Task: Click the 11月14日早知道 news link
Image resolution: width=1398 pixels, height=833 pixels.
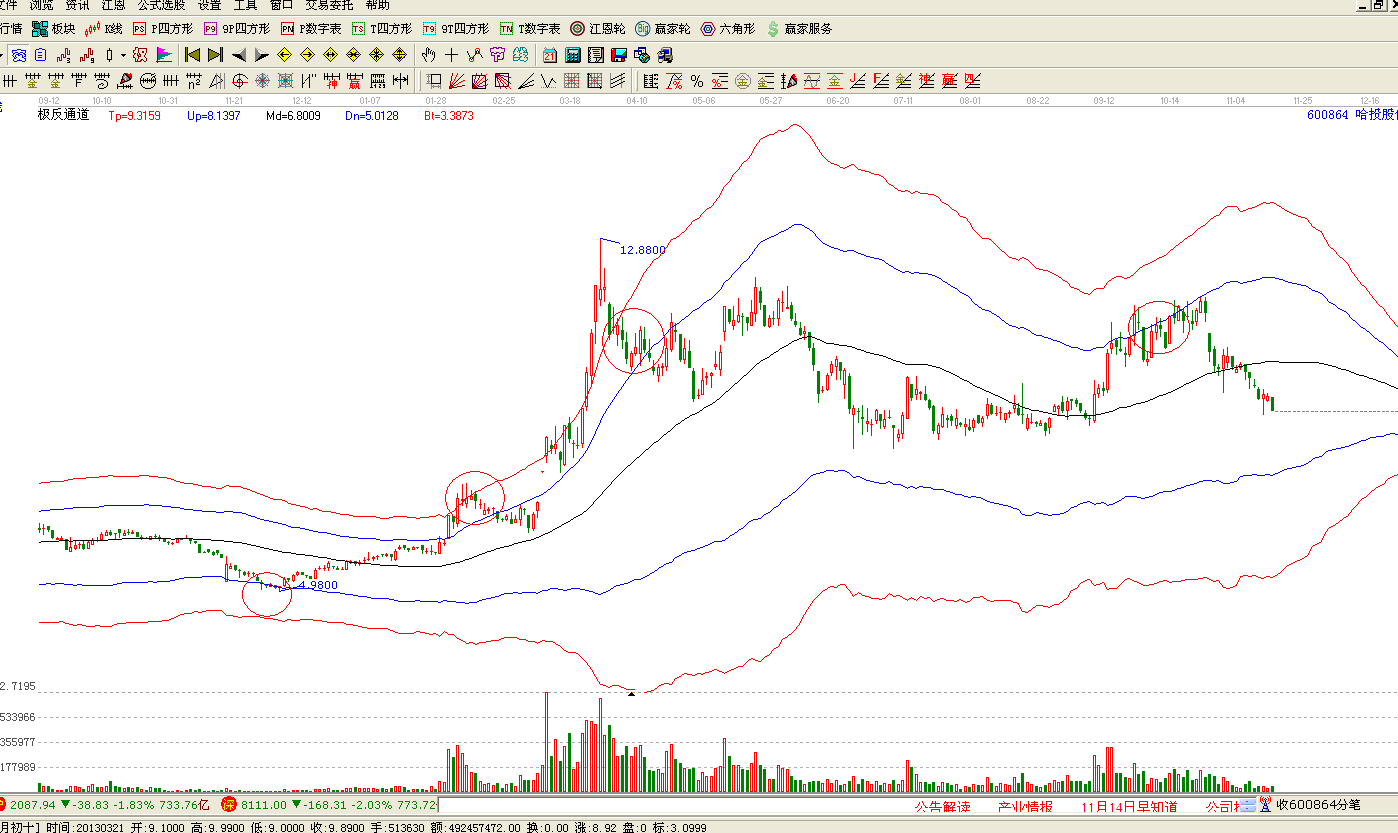Action: (x=1129, y=806)
